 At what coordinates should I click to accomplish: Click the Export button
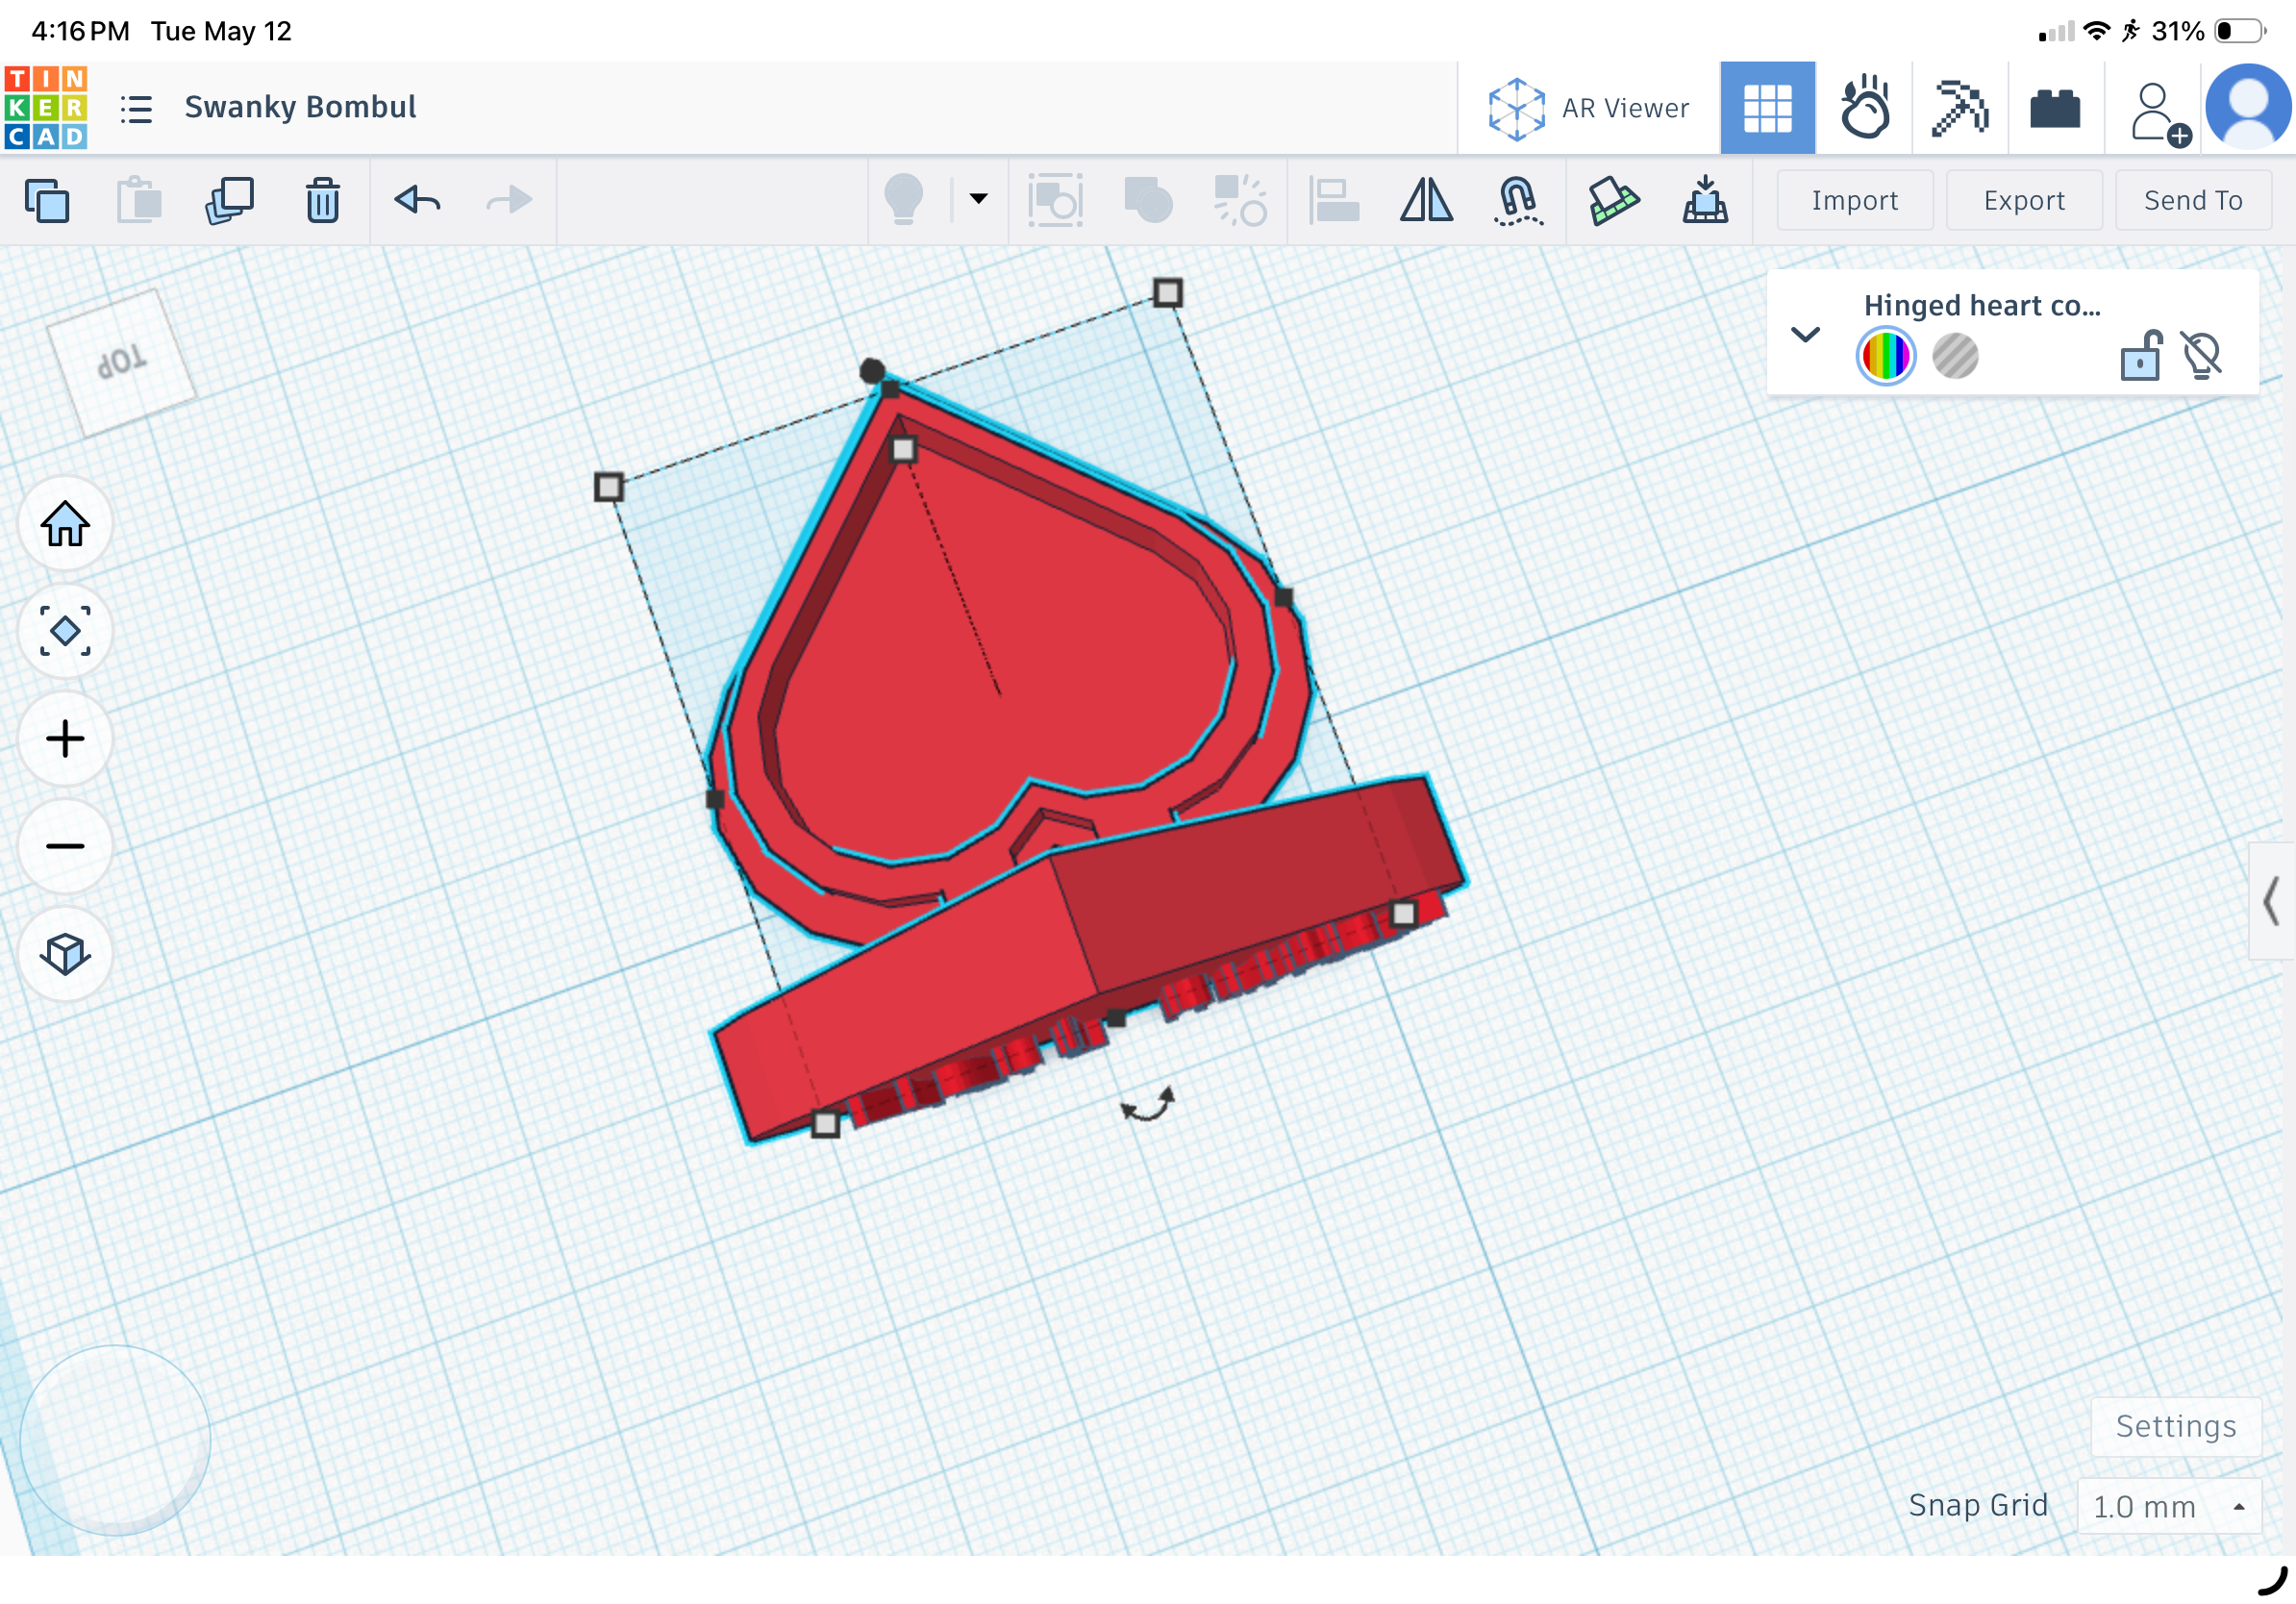[2024, 200]
